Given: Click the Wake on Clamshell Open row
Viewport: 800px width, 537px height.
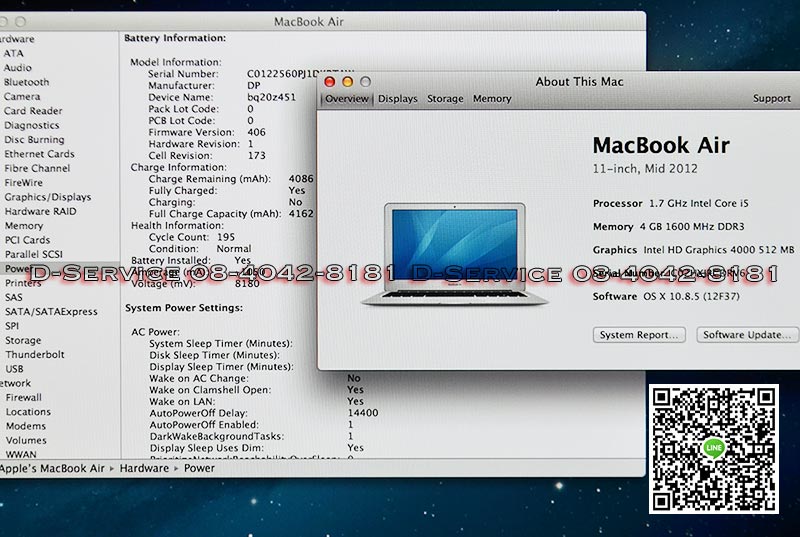Looking at the screenshot, I should (x=257, y=390).
